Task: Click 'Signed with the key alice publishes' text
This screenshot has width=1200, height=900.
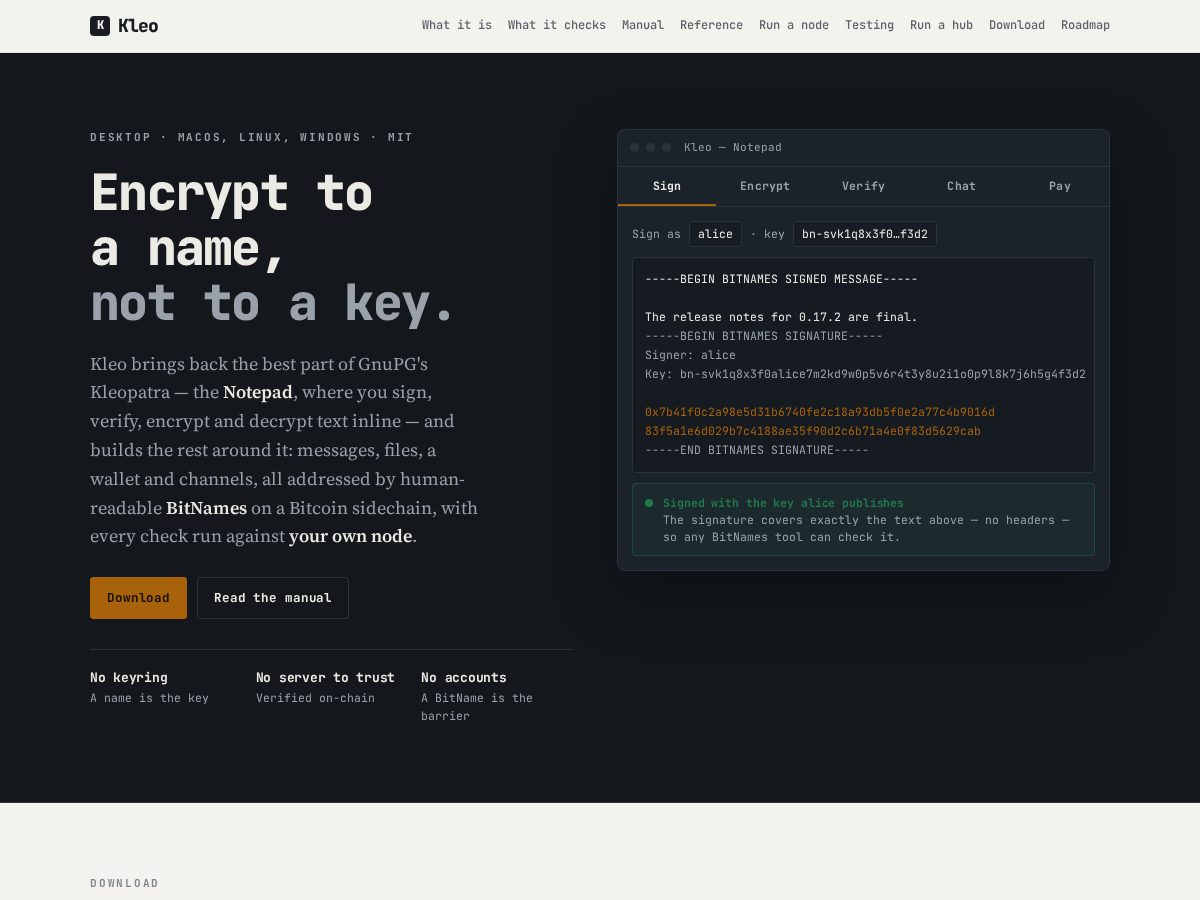Action: tap(783, 503)
